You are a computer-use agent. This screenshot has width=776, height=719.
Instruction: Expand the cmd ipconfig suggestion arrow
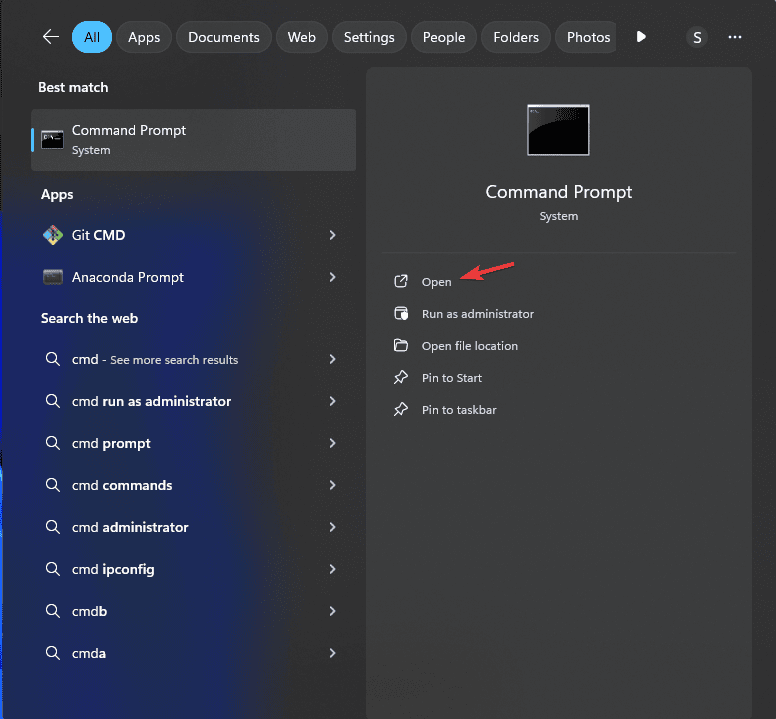332,569
